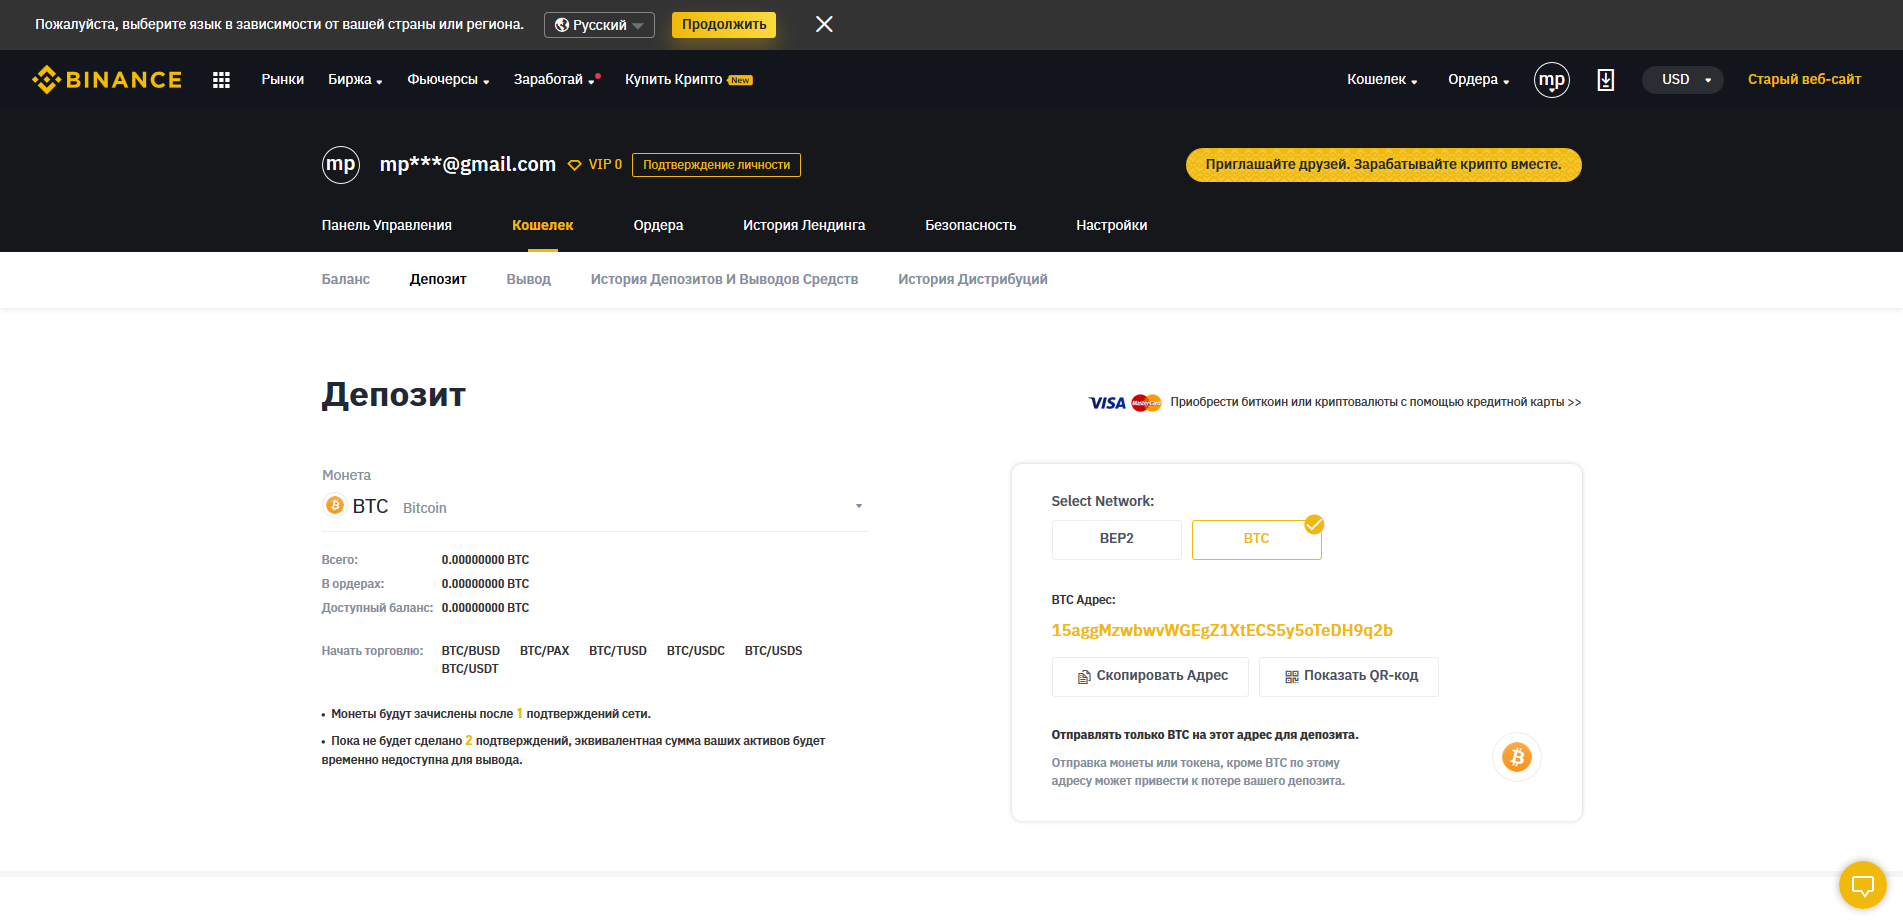Screen dimensions: 1903x924
Task: Expand the Фьючерсы dropdown menu
Action: pyautogui.click(x=448, y=80)
